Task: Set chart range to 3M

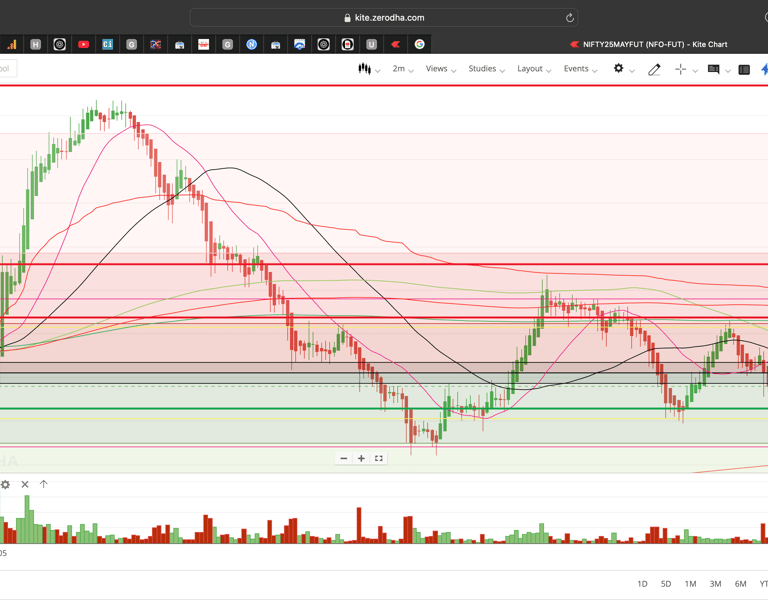Action: [x=715, y=584]
